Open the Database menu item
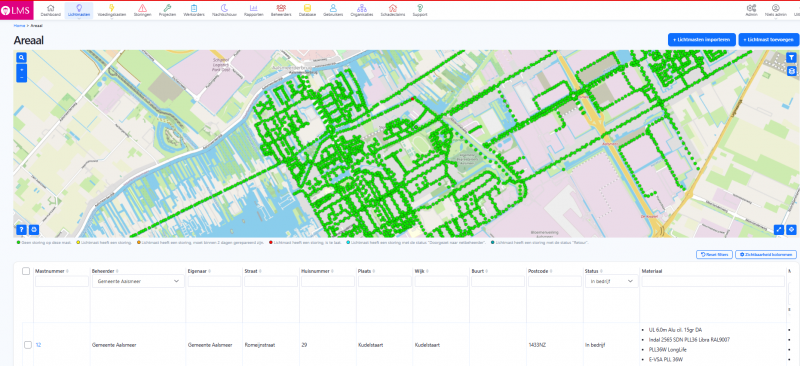 307,10
